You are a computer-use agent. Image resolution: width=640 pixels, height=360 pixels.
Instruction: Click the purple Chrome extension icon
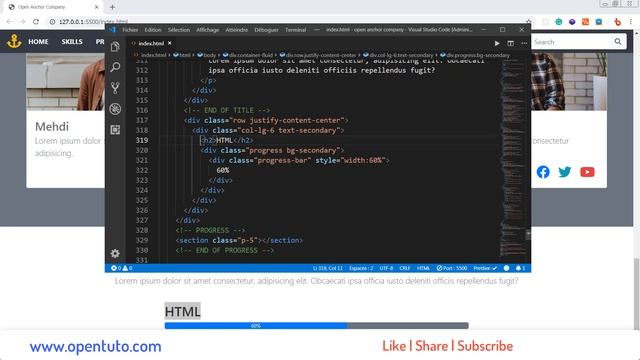click(572, 22)
